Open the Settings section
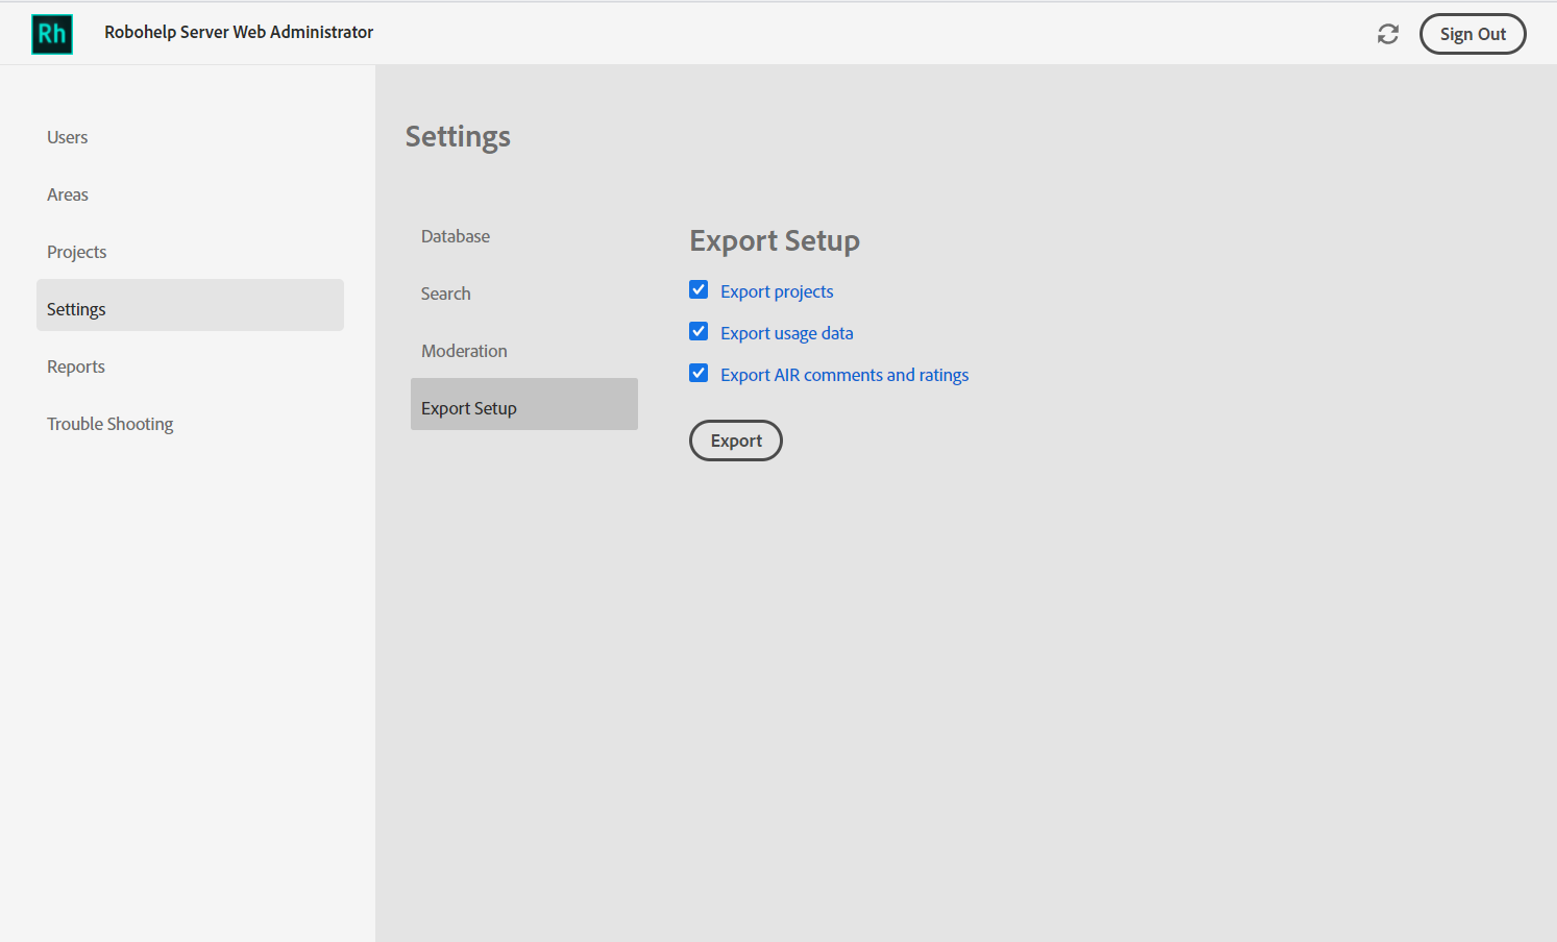This screenshot has height=942, width=1557. pyautogui.click(x=75, y=308)
